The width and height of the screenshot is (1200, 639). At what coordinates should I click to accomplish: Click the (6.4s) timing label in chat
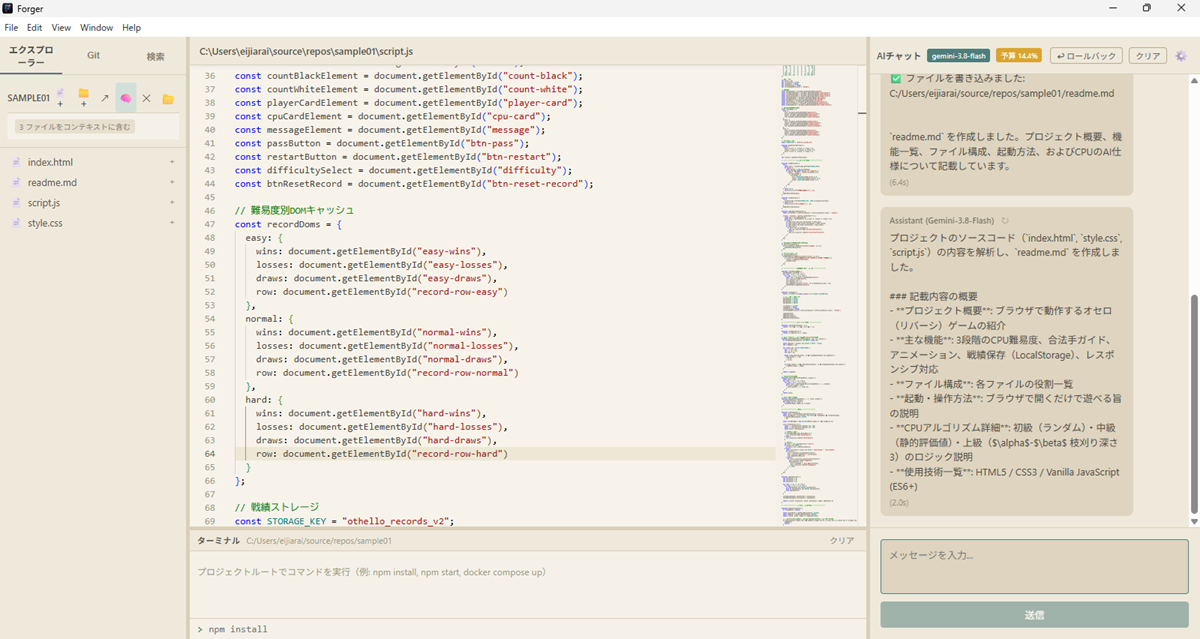coord(899,183)
